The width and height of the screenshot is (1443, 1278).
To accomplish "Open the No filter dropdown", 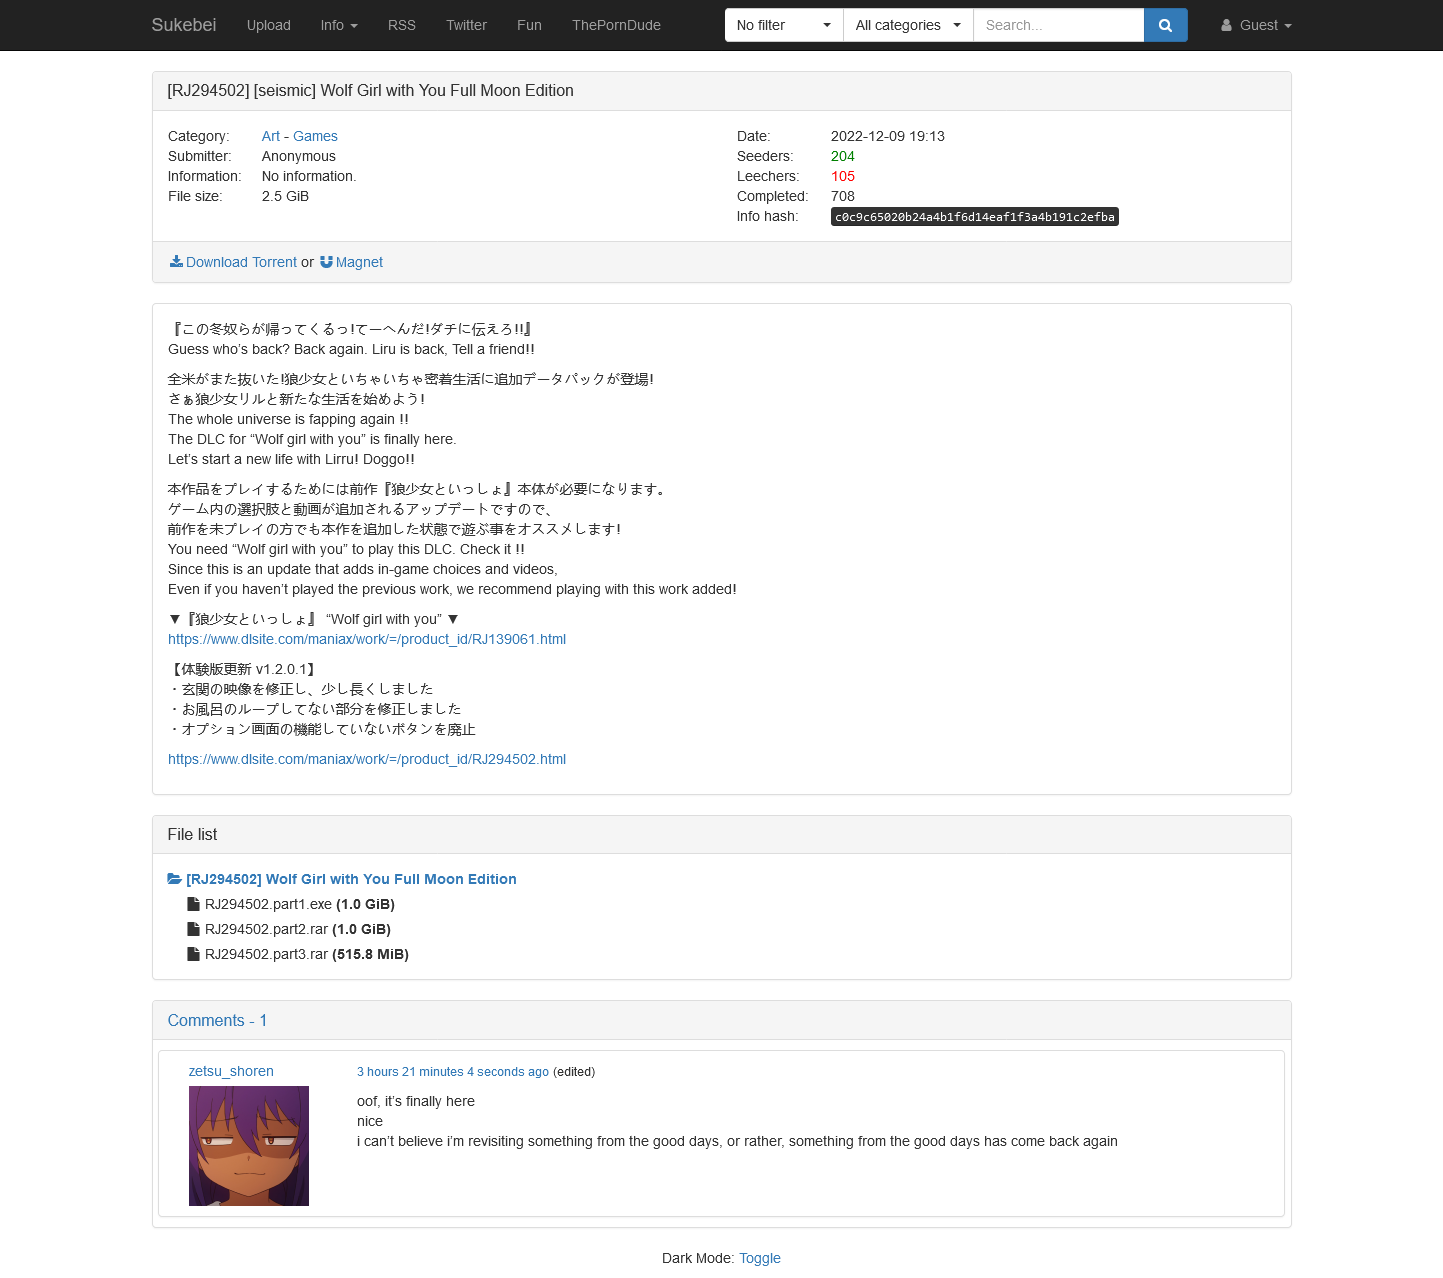I will [x=783, y=25].
